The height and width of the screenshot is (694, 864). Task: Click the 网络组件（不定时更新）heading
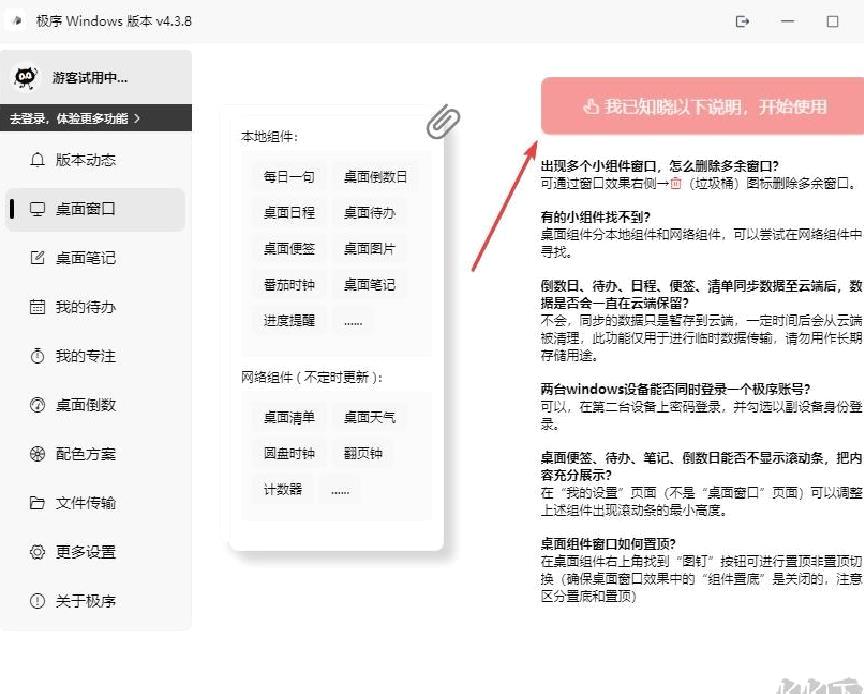coord(312,377)
